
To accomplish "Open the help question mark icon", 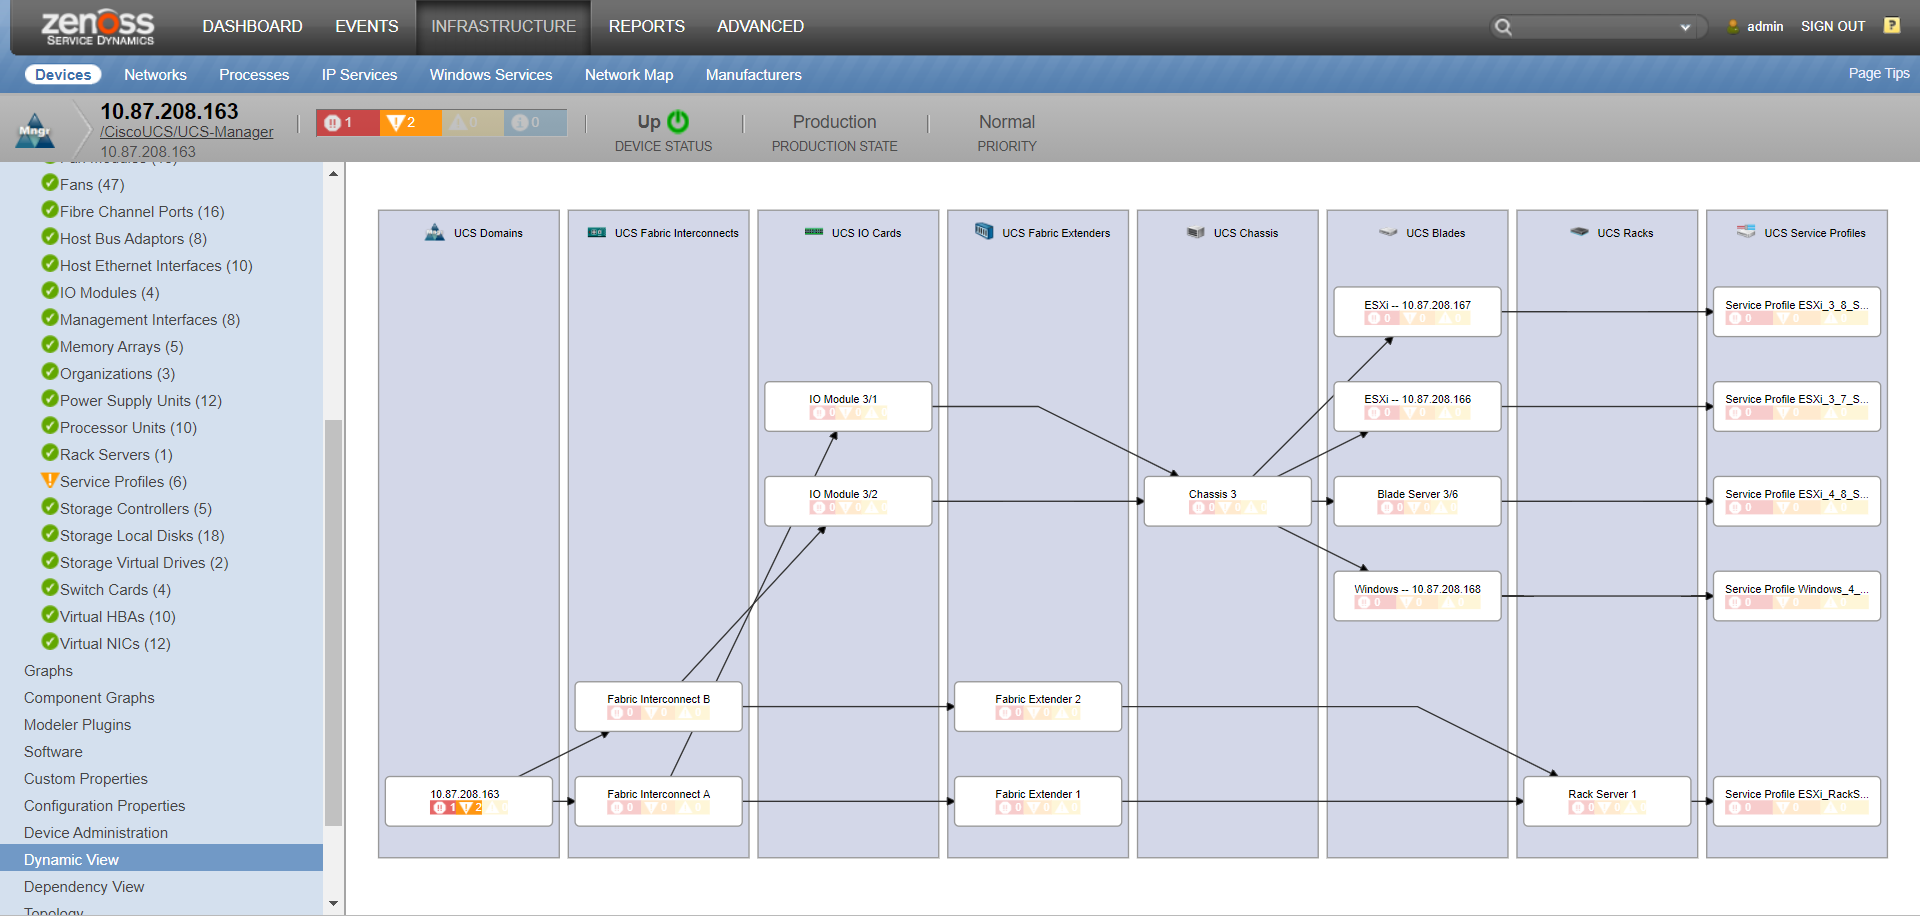I will point(1892,26).
